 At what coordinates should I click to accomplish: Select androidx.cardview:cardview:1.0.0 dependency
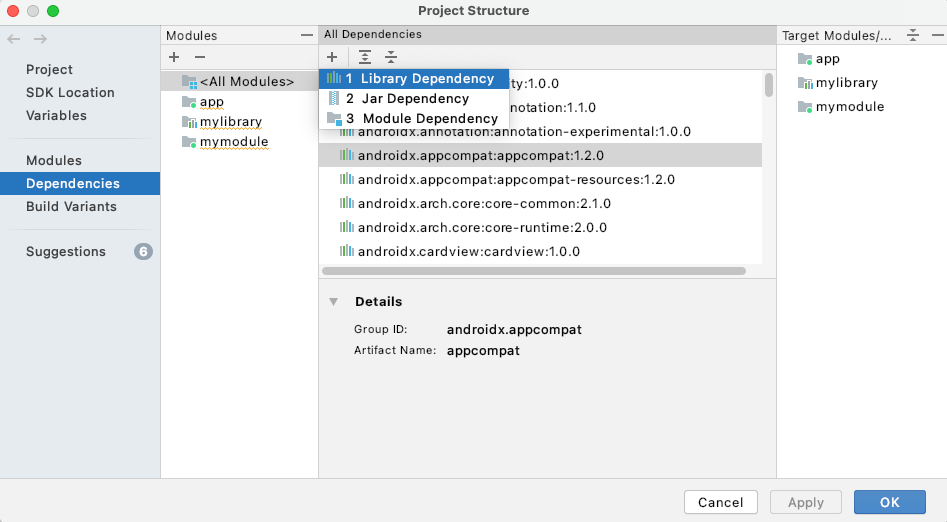coord(468,252)
